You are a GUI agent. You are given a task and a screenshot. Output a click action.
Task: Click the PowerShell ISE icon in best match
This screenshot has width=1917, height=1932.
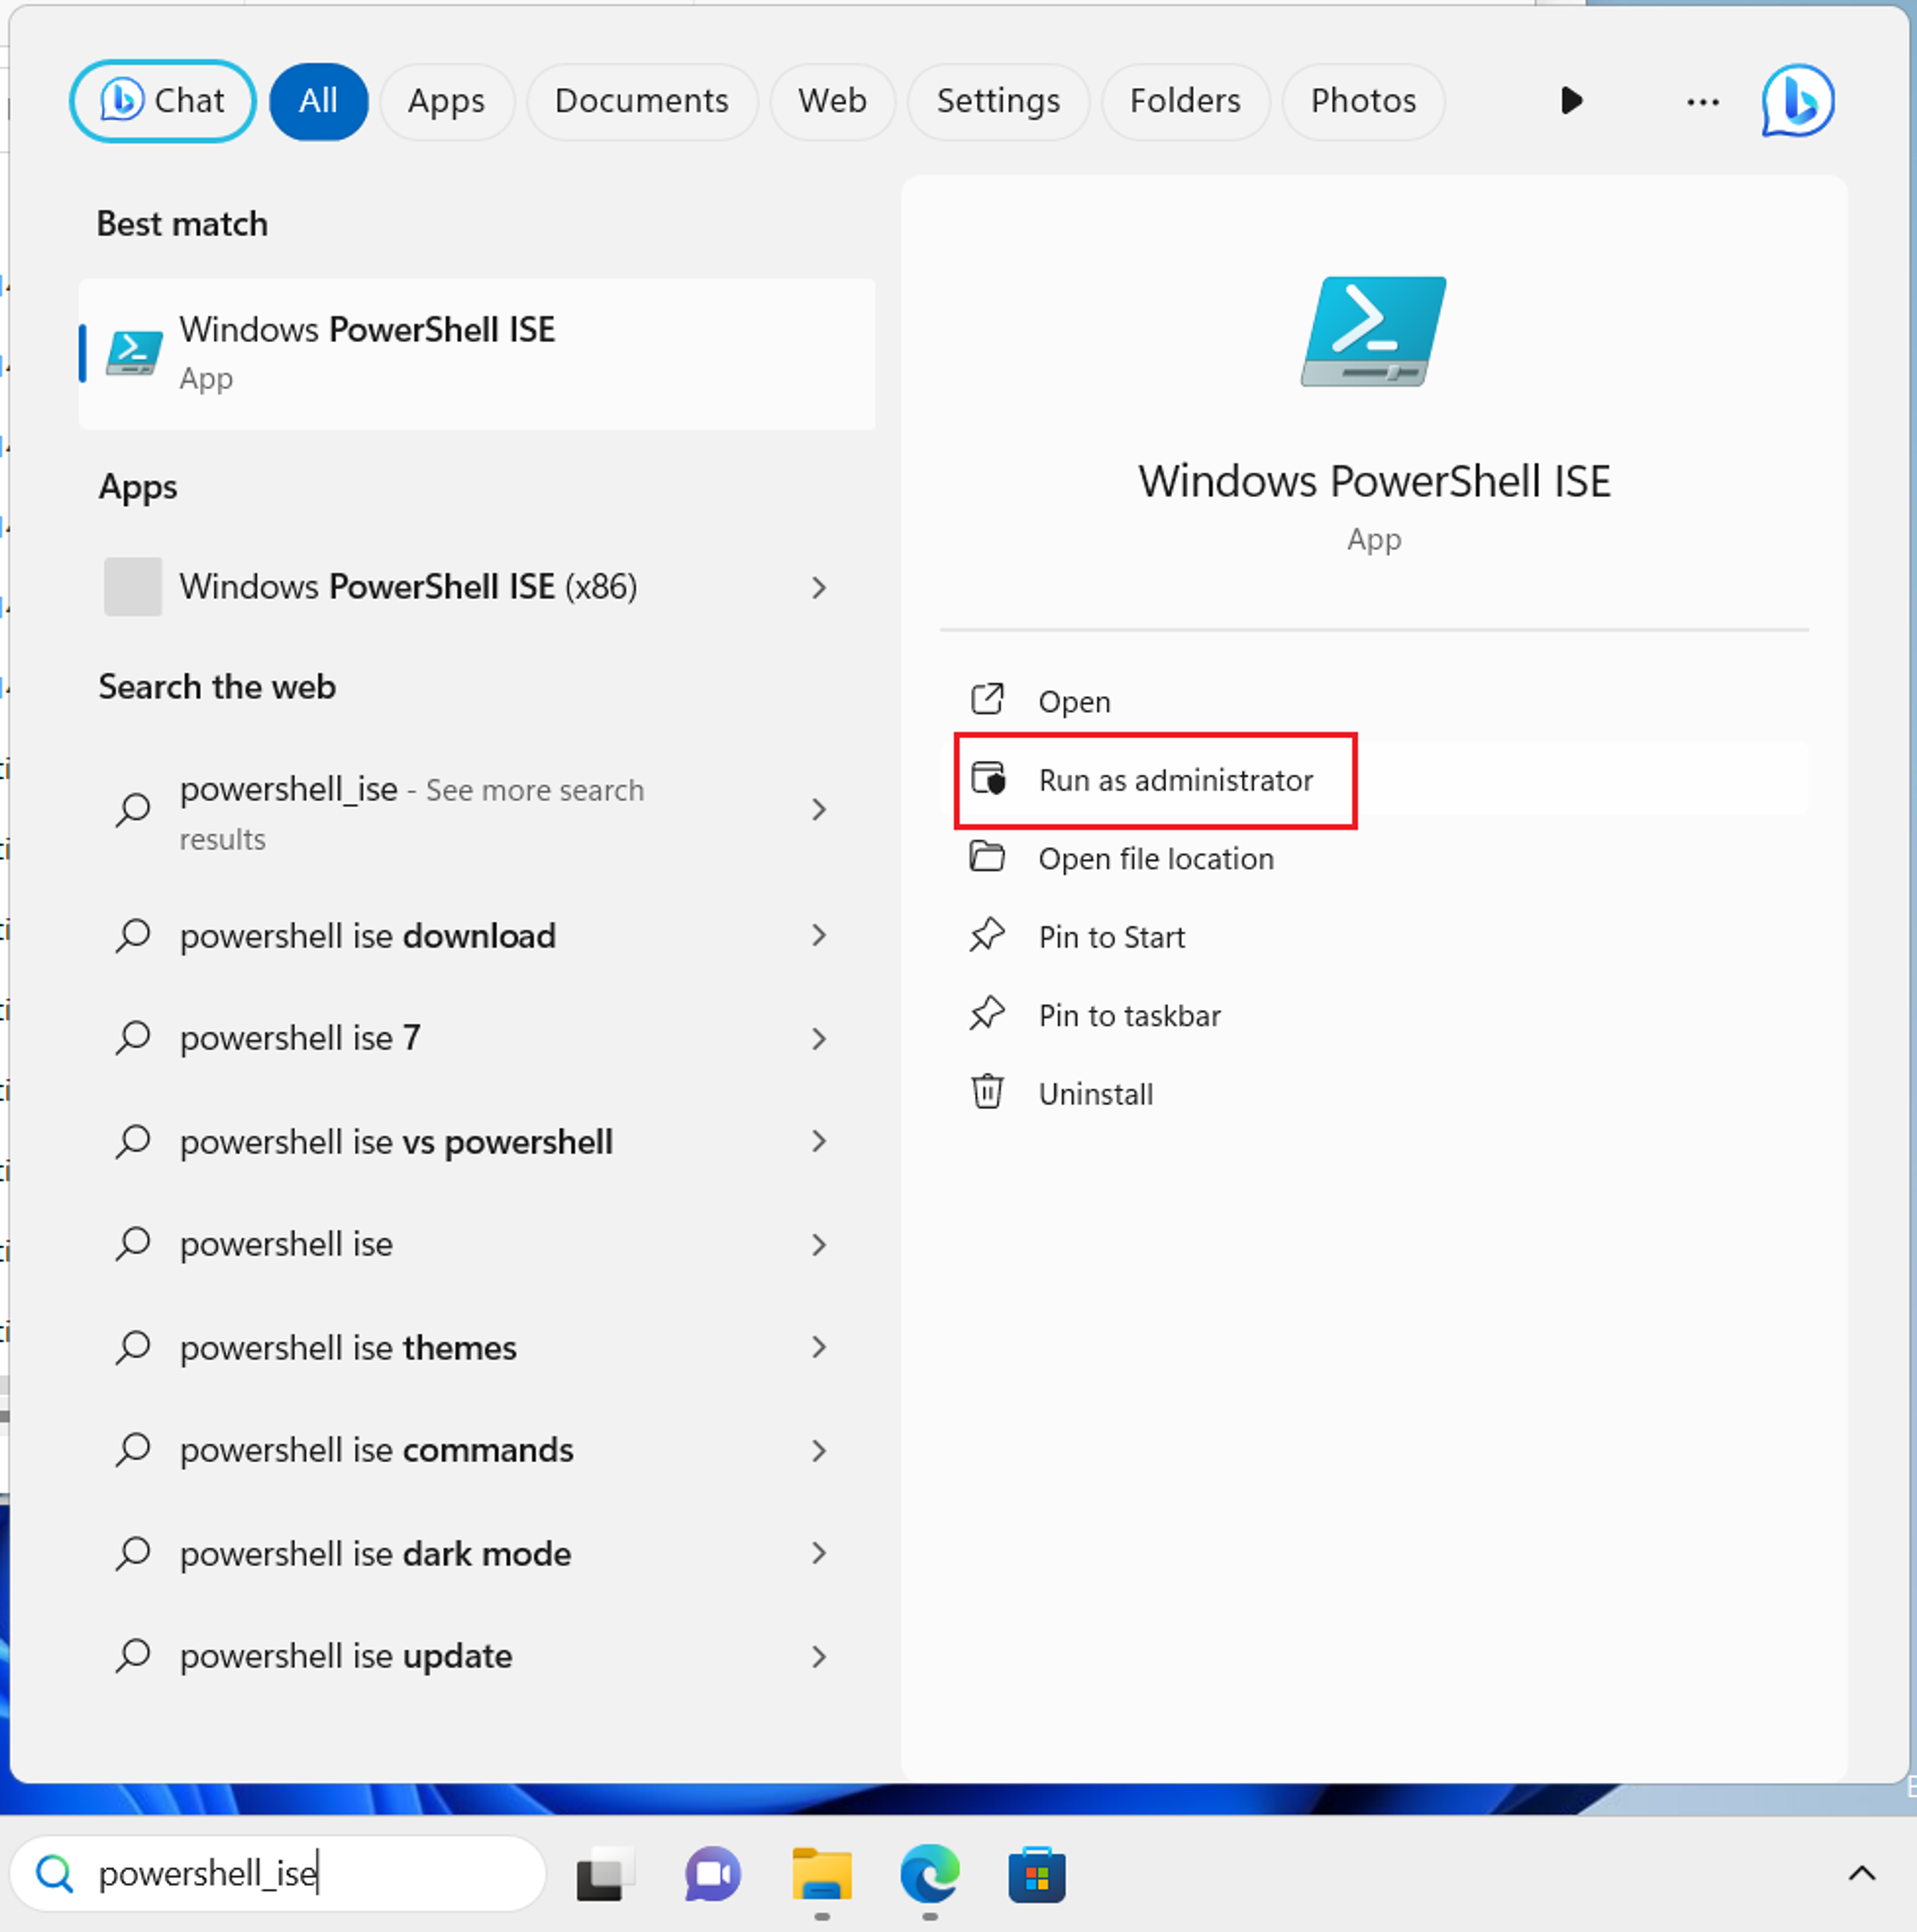pos(134,354)
